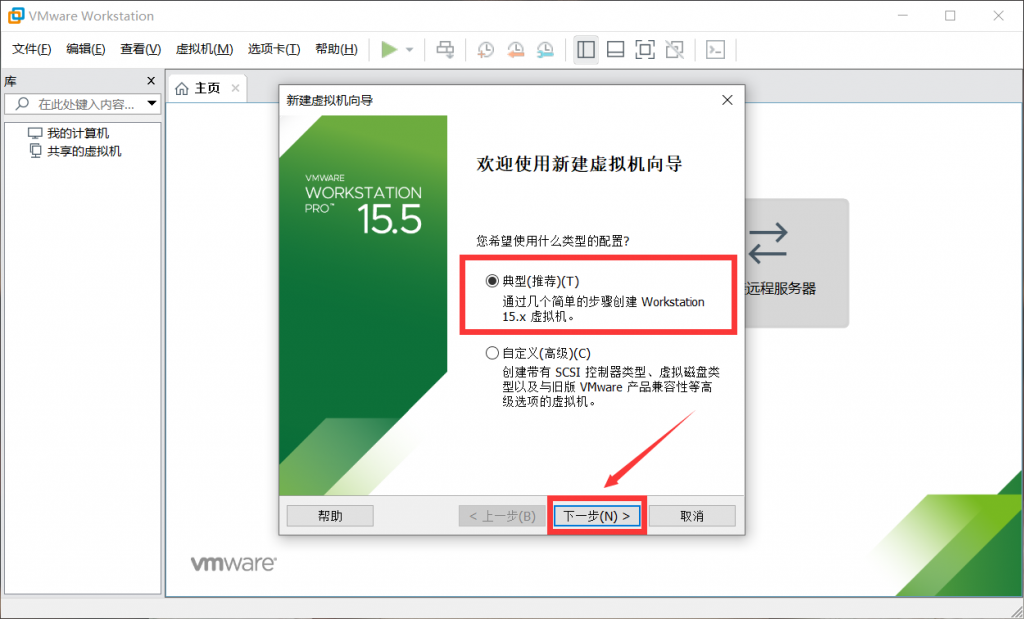
Task: Select the 自定义(高级)(C) radio option
Action: (x=492, y=353)
